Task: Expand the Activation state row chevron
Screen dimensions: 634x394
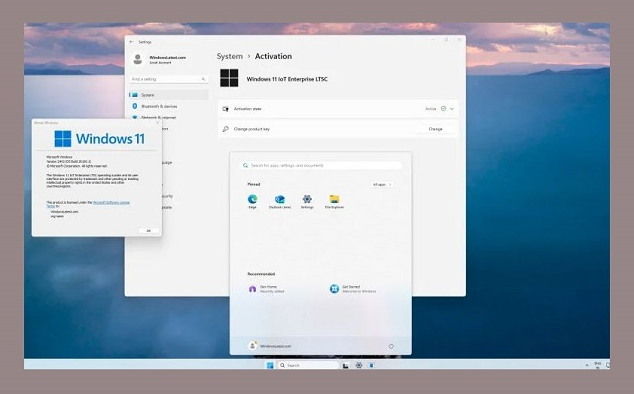Action: (x=452, y=109)
